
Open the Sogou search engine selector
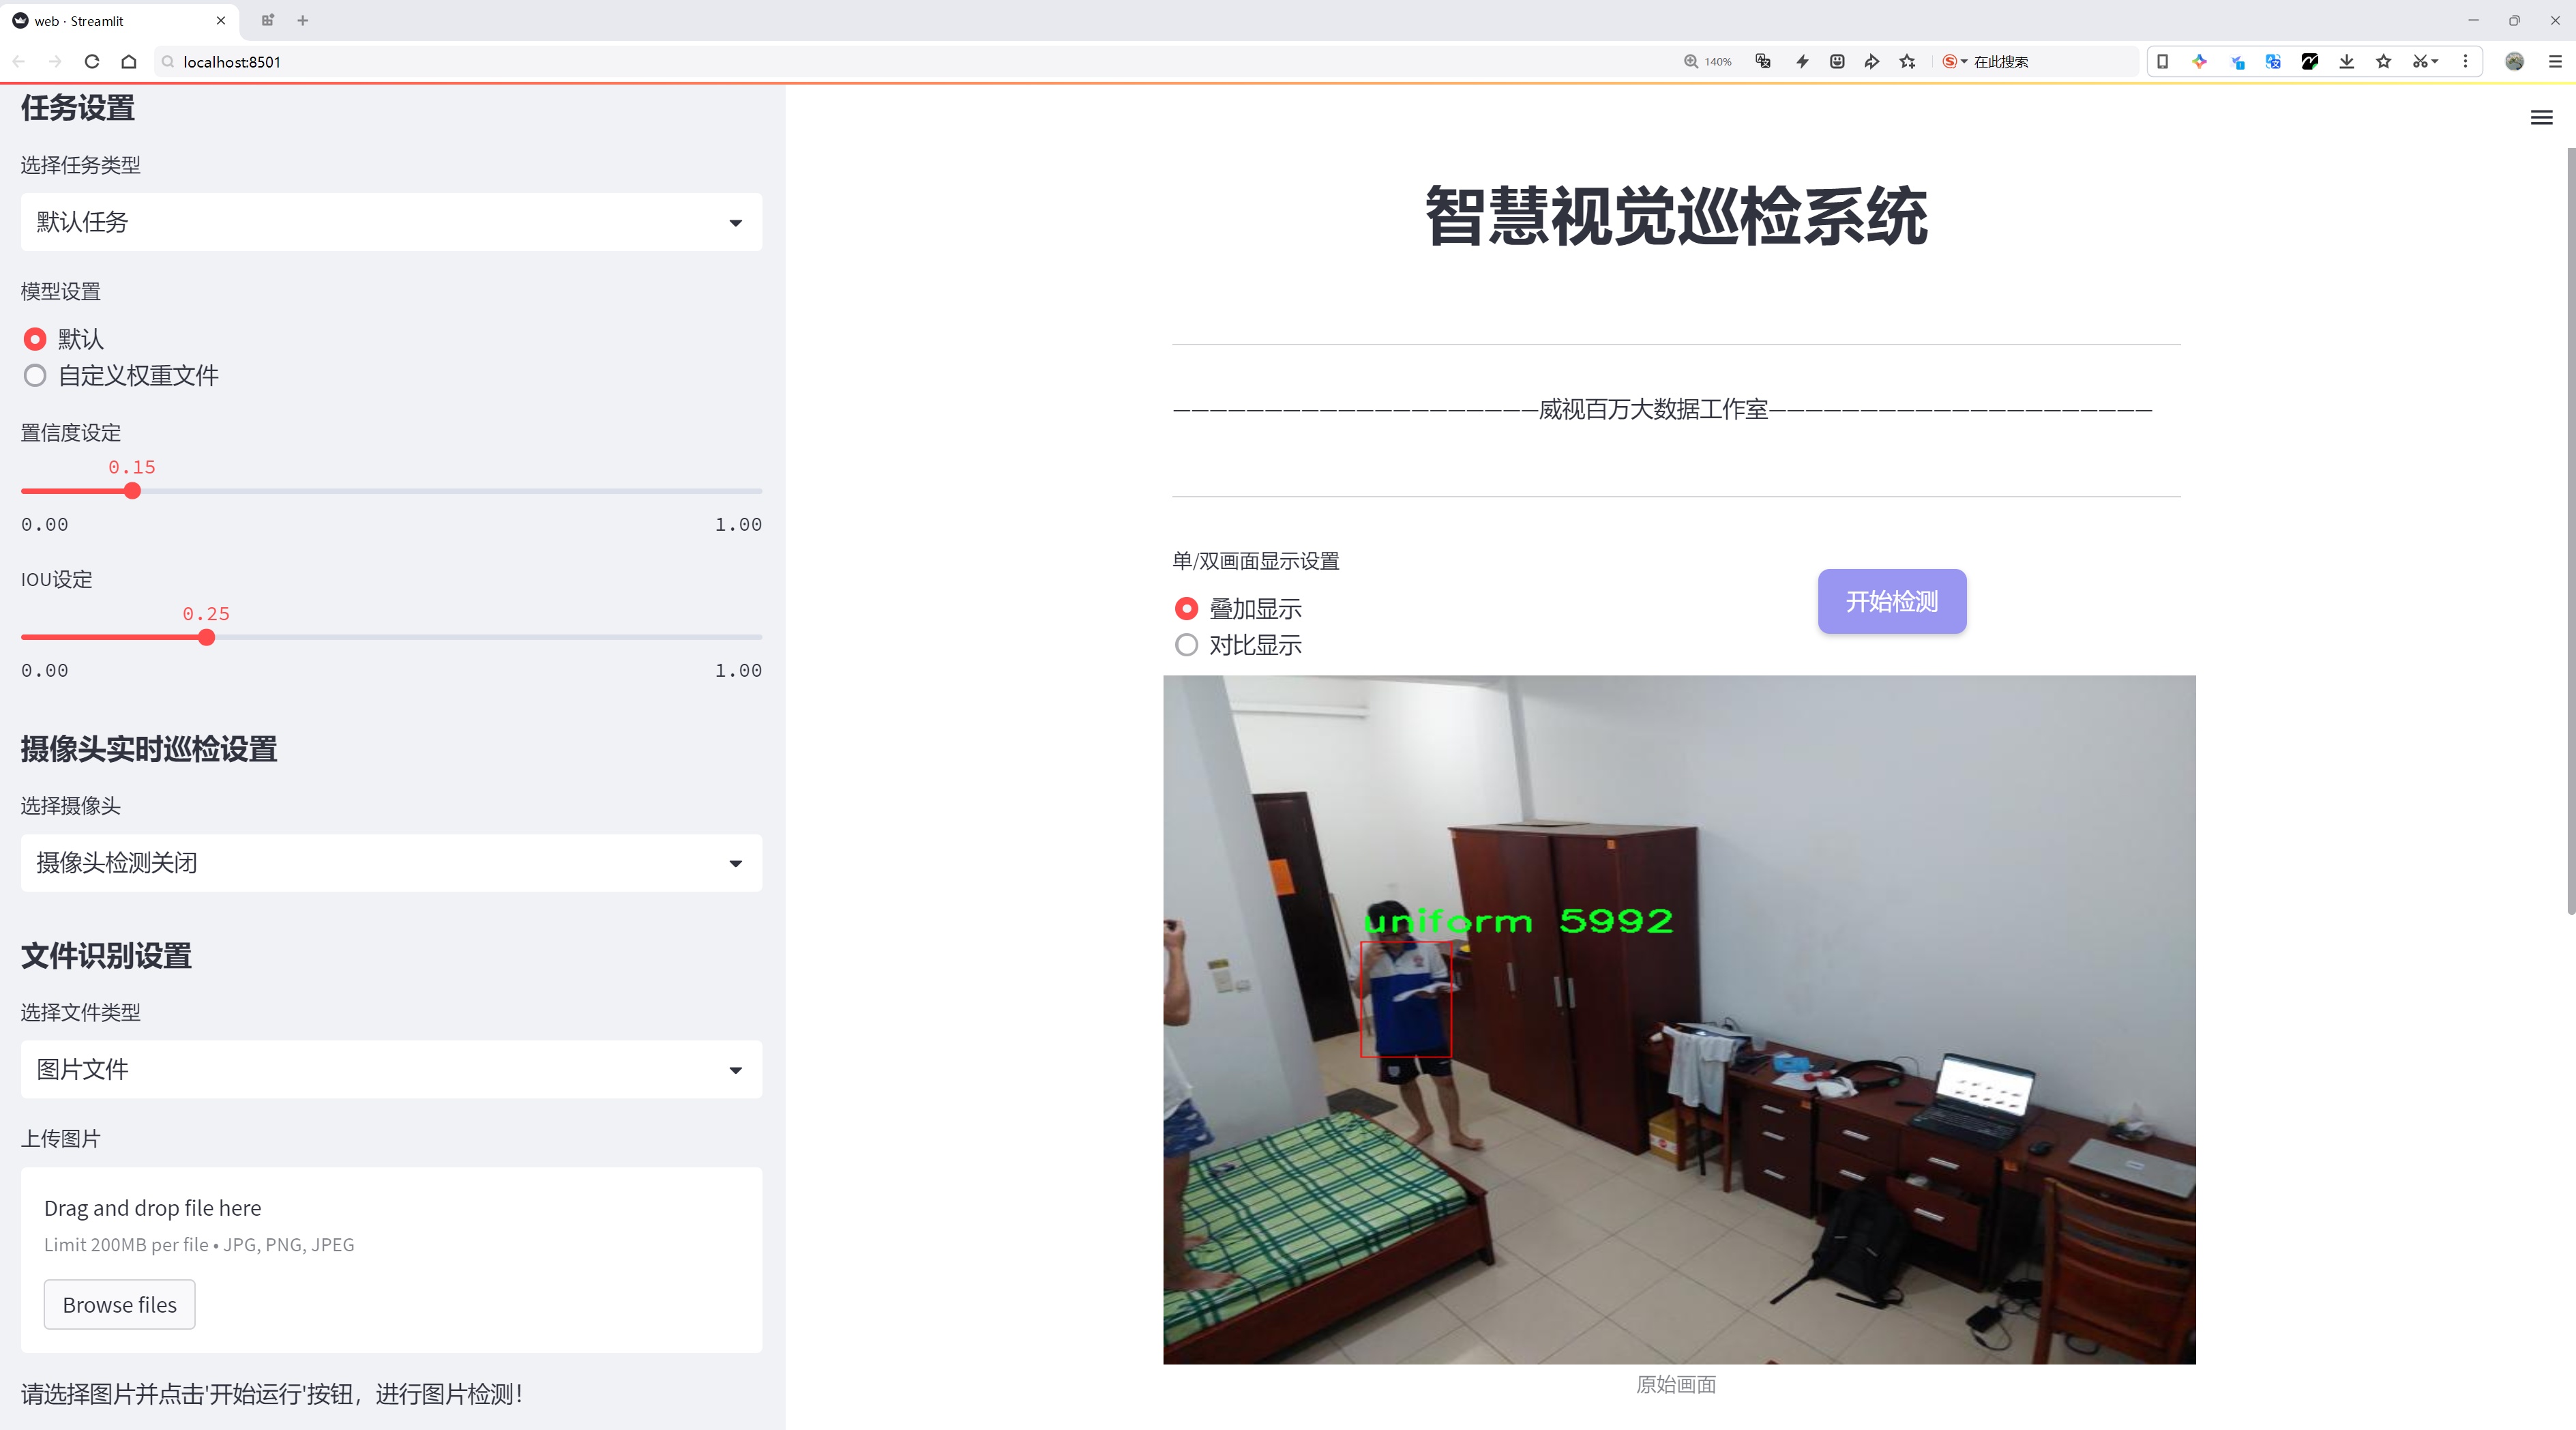click(x=1954, y=62)
